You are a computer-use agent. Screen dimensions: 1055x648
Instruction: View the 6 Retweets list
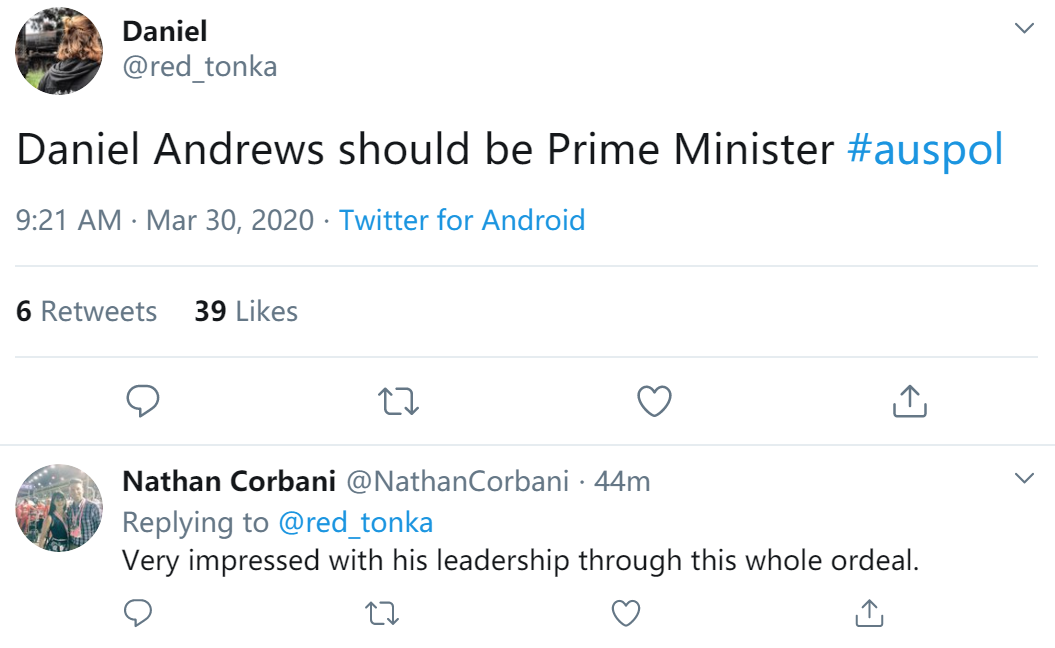[x=86, y=312]
